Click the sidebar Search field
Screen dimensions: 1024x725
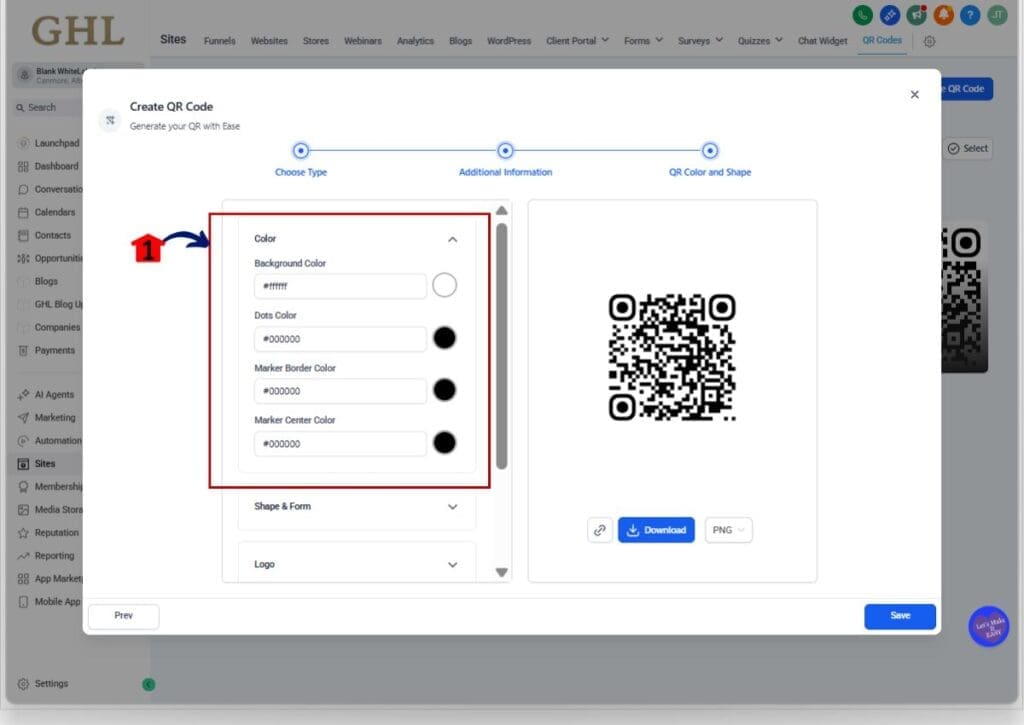pyautogui.click(x=47, y=107)
